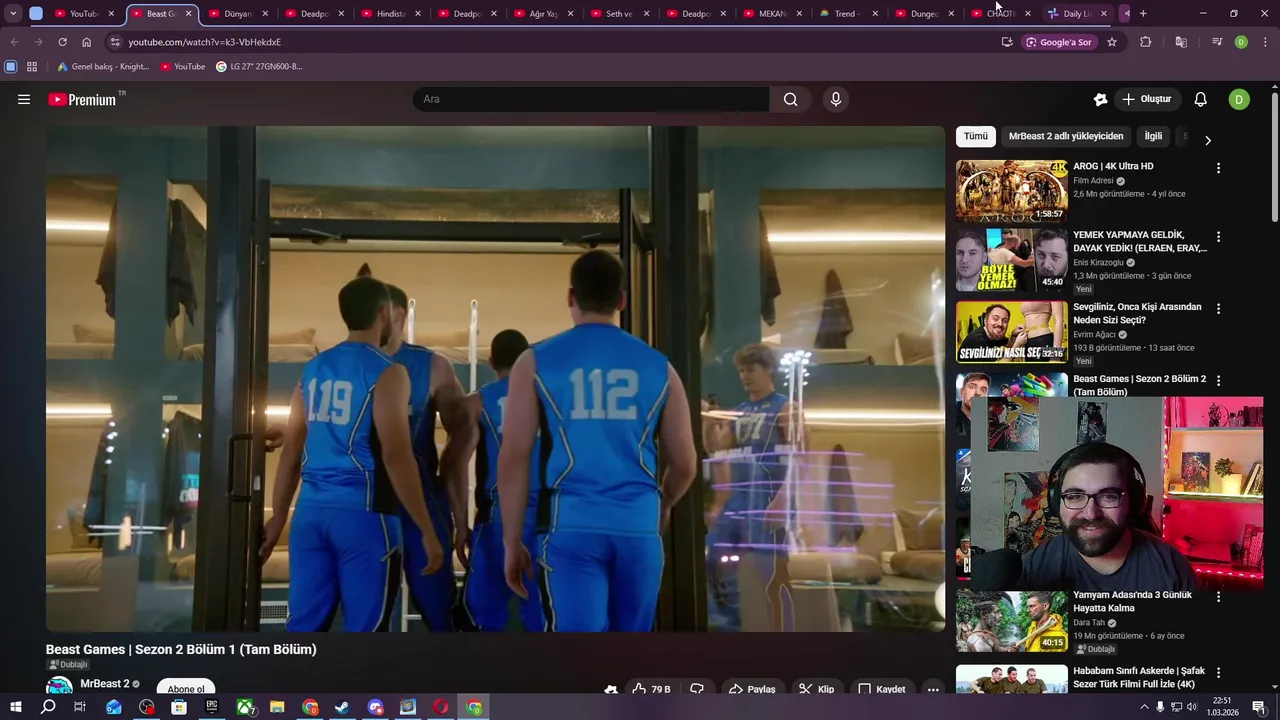Open the Apps grid in bookmarks bar
This screenshot has height=720, width=1280.
coord(32,67)
